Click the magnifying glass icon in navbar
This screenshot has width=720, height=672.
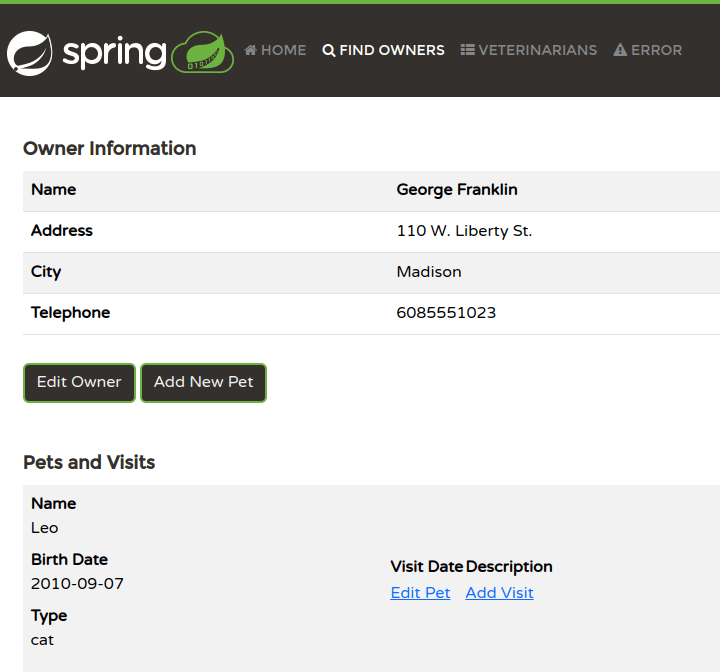click(x=329, y=50)
